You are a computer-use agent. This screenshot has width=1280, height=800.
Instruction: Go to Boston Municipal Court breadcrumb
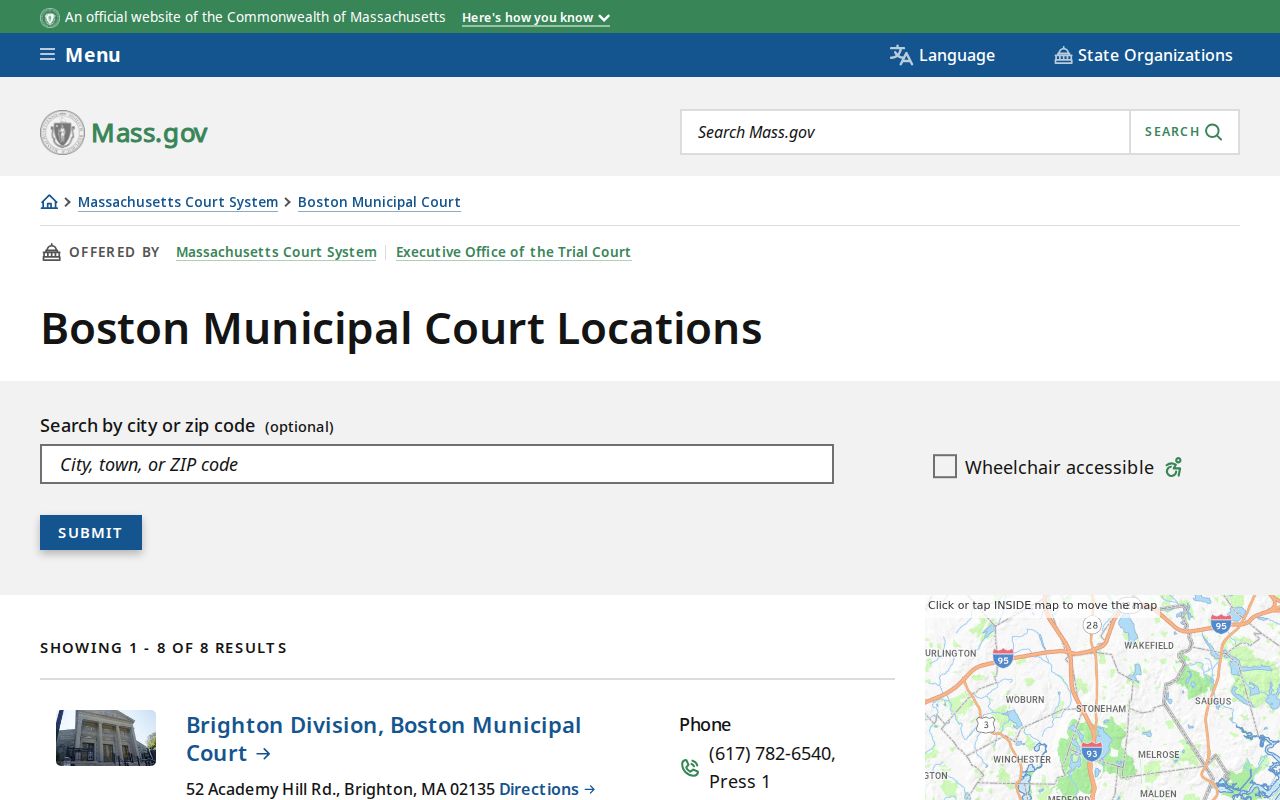pos(379,202)
